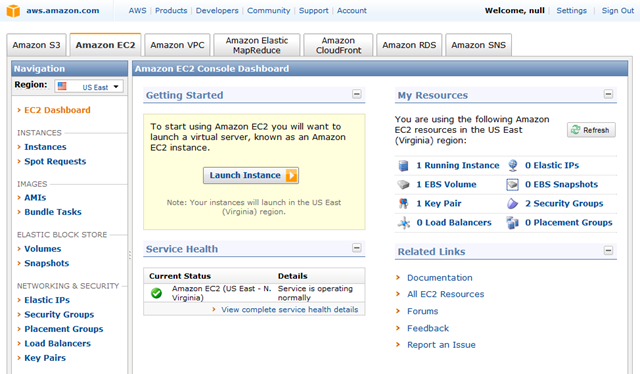
Task: Open the Support menu
Action: click(x=313, y=11)
